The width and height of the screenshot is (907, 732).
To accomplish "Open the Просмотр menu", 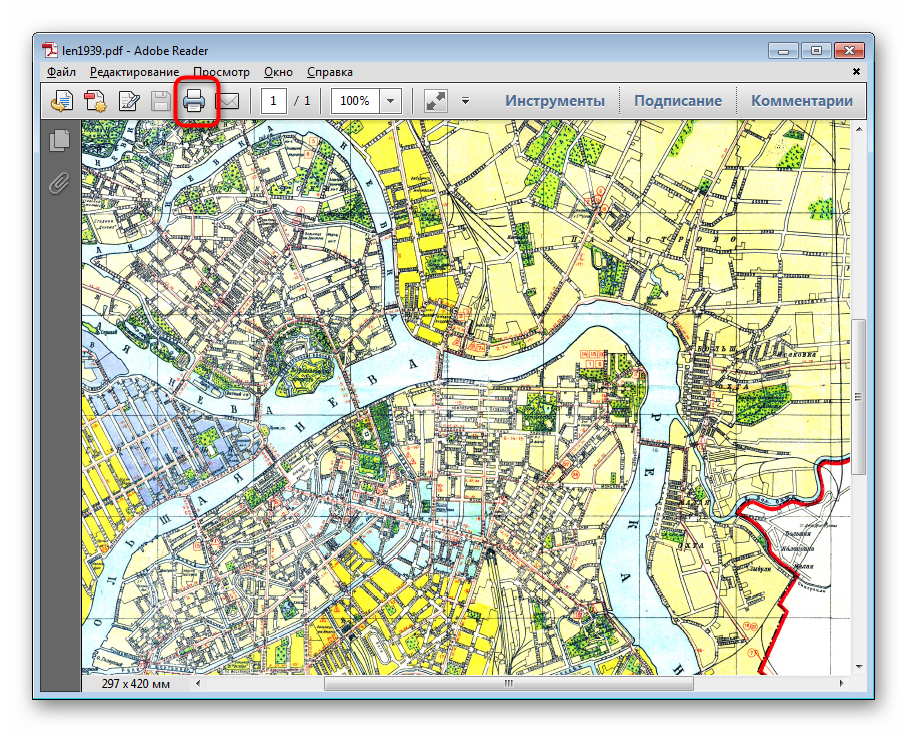I will tap(221, 72).
